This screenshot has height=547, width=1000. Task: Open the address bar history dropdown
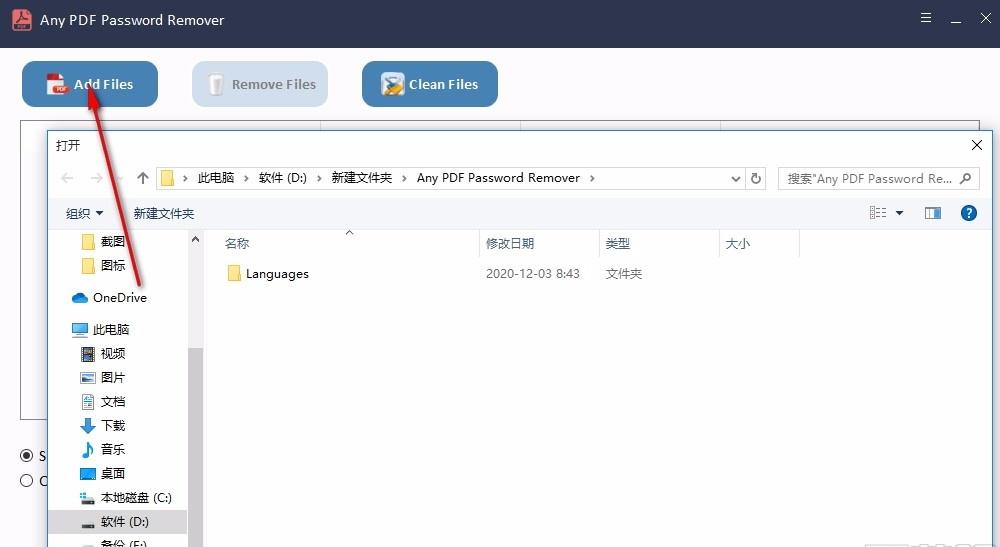(x=735, y=179)
